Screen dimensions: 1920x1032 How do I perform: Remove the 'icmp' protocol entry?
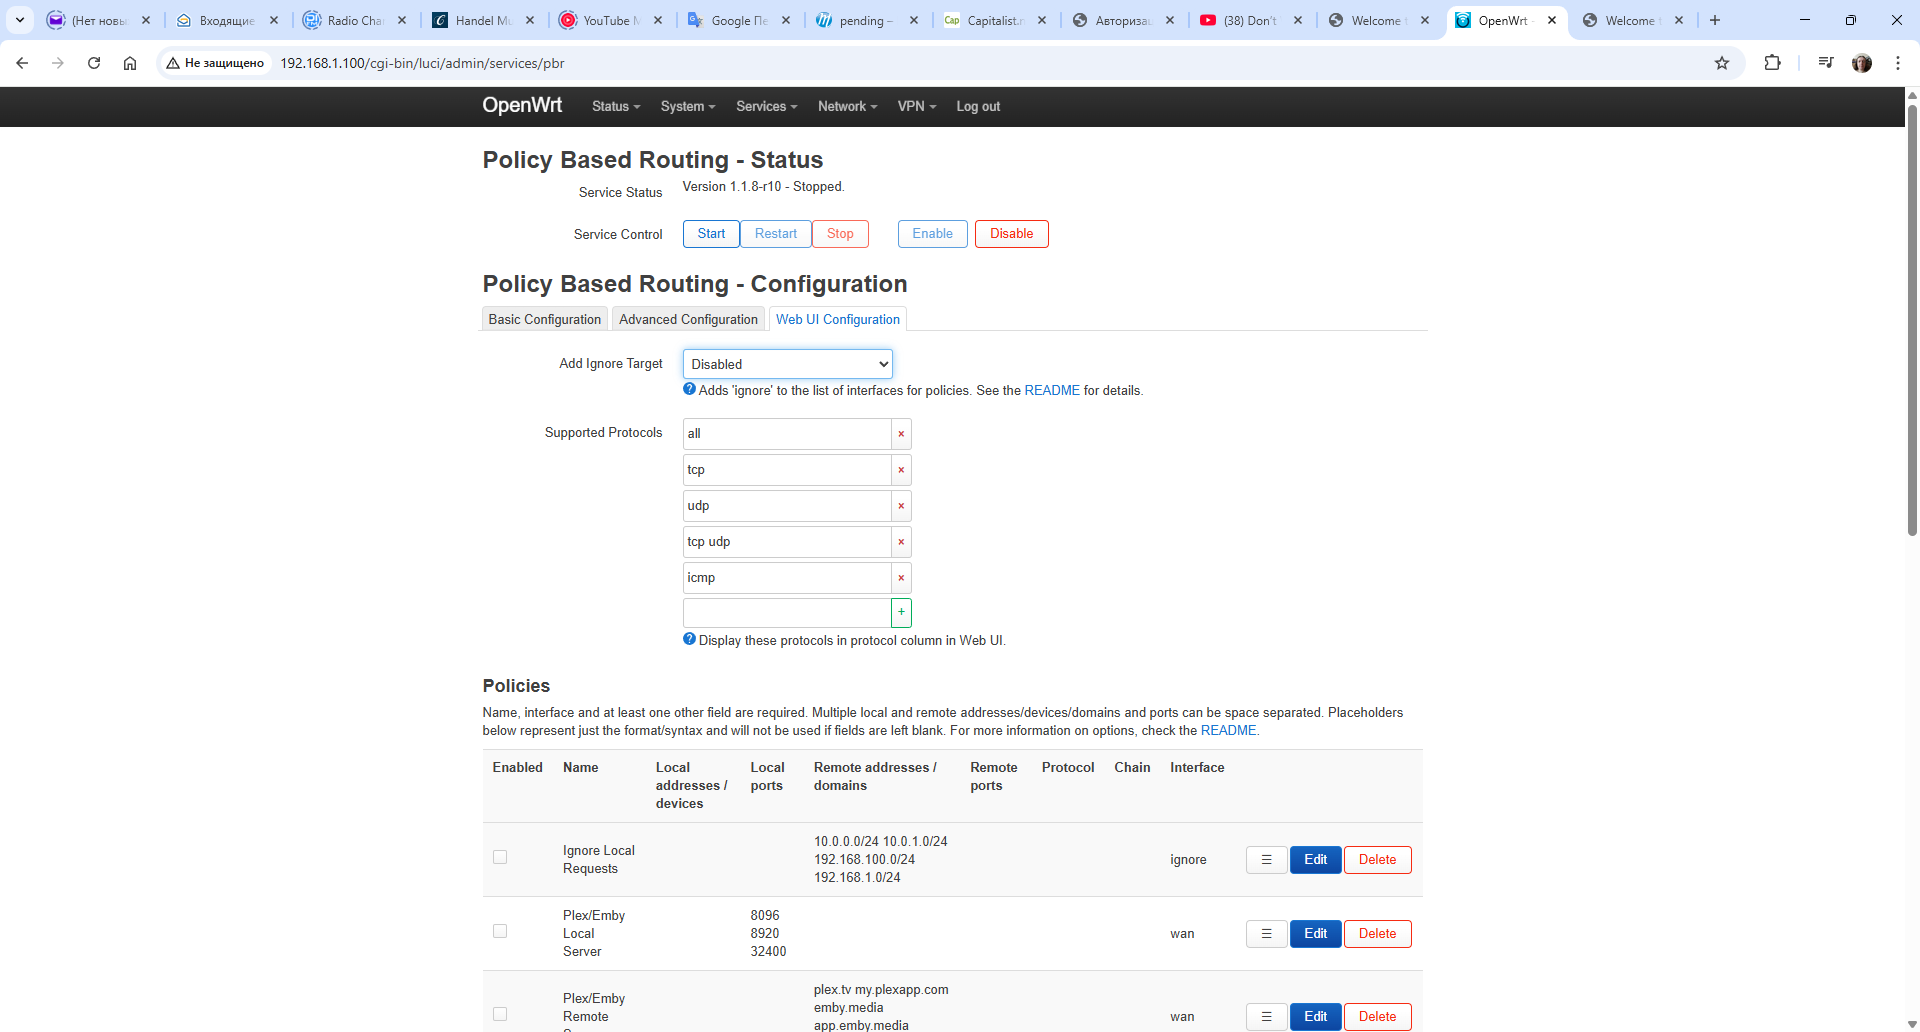point(901,578)
